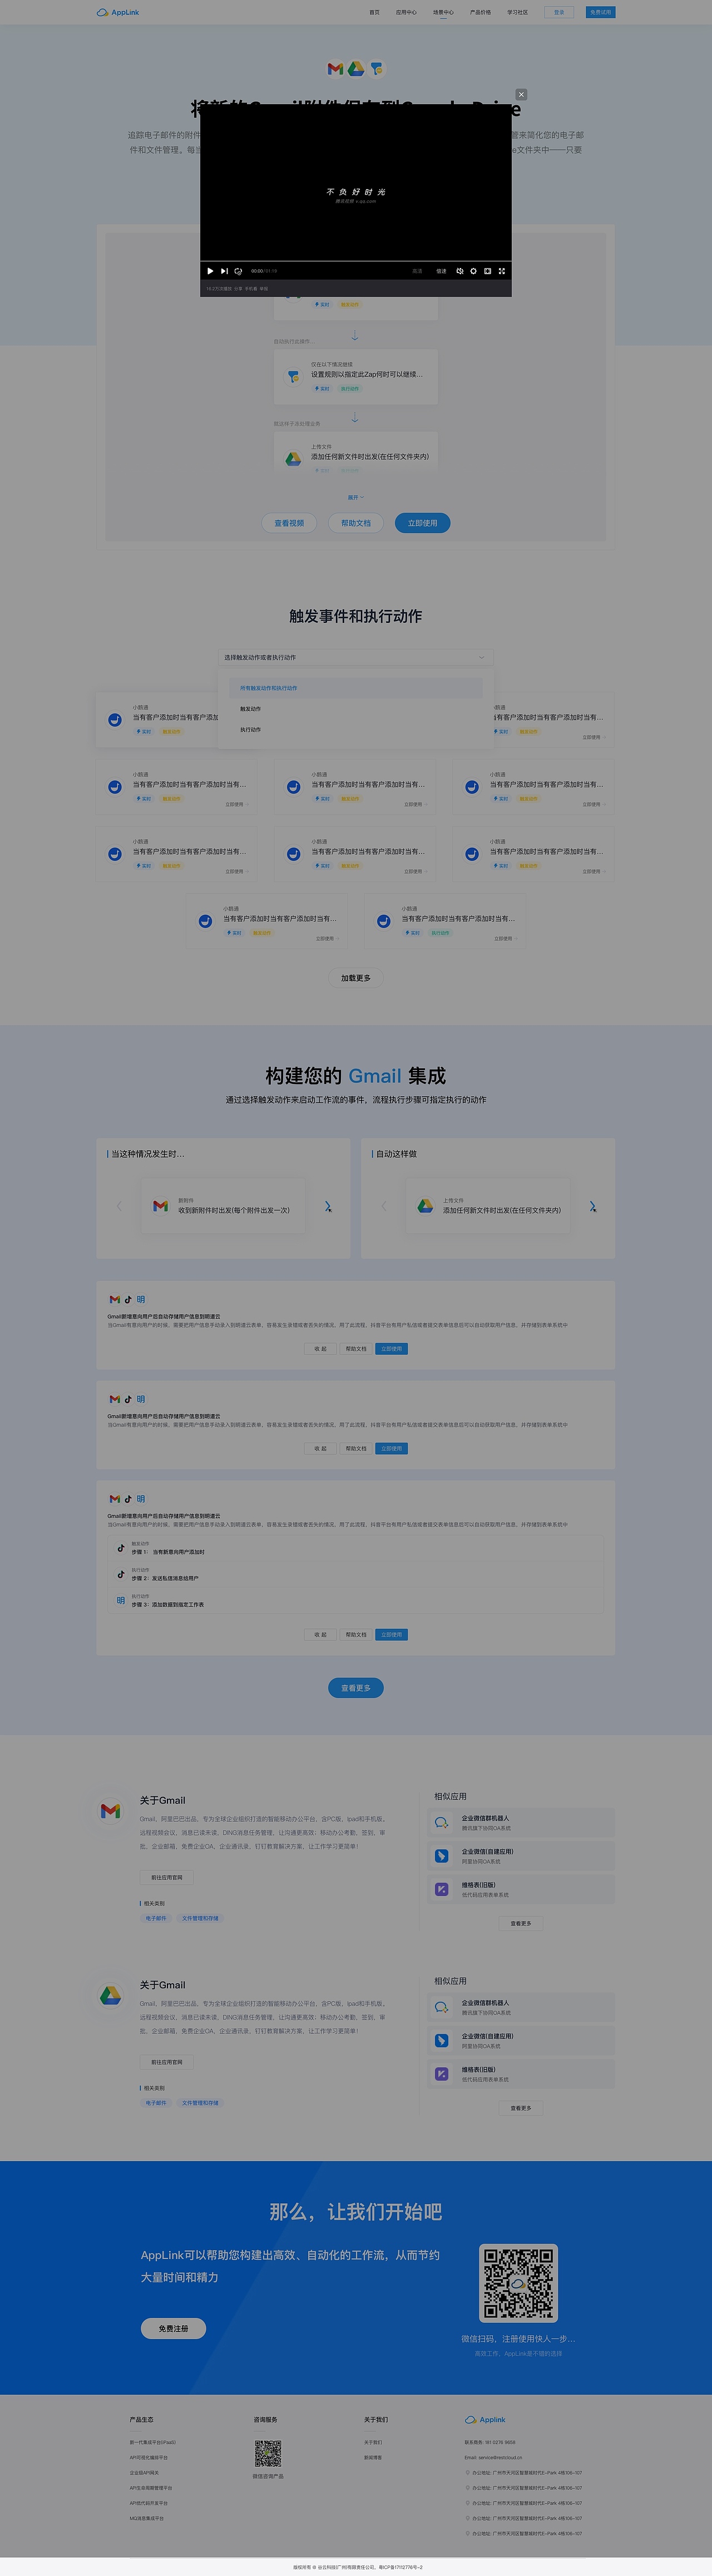Click 加载更多 below action cards

356,978
